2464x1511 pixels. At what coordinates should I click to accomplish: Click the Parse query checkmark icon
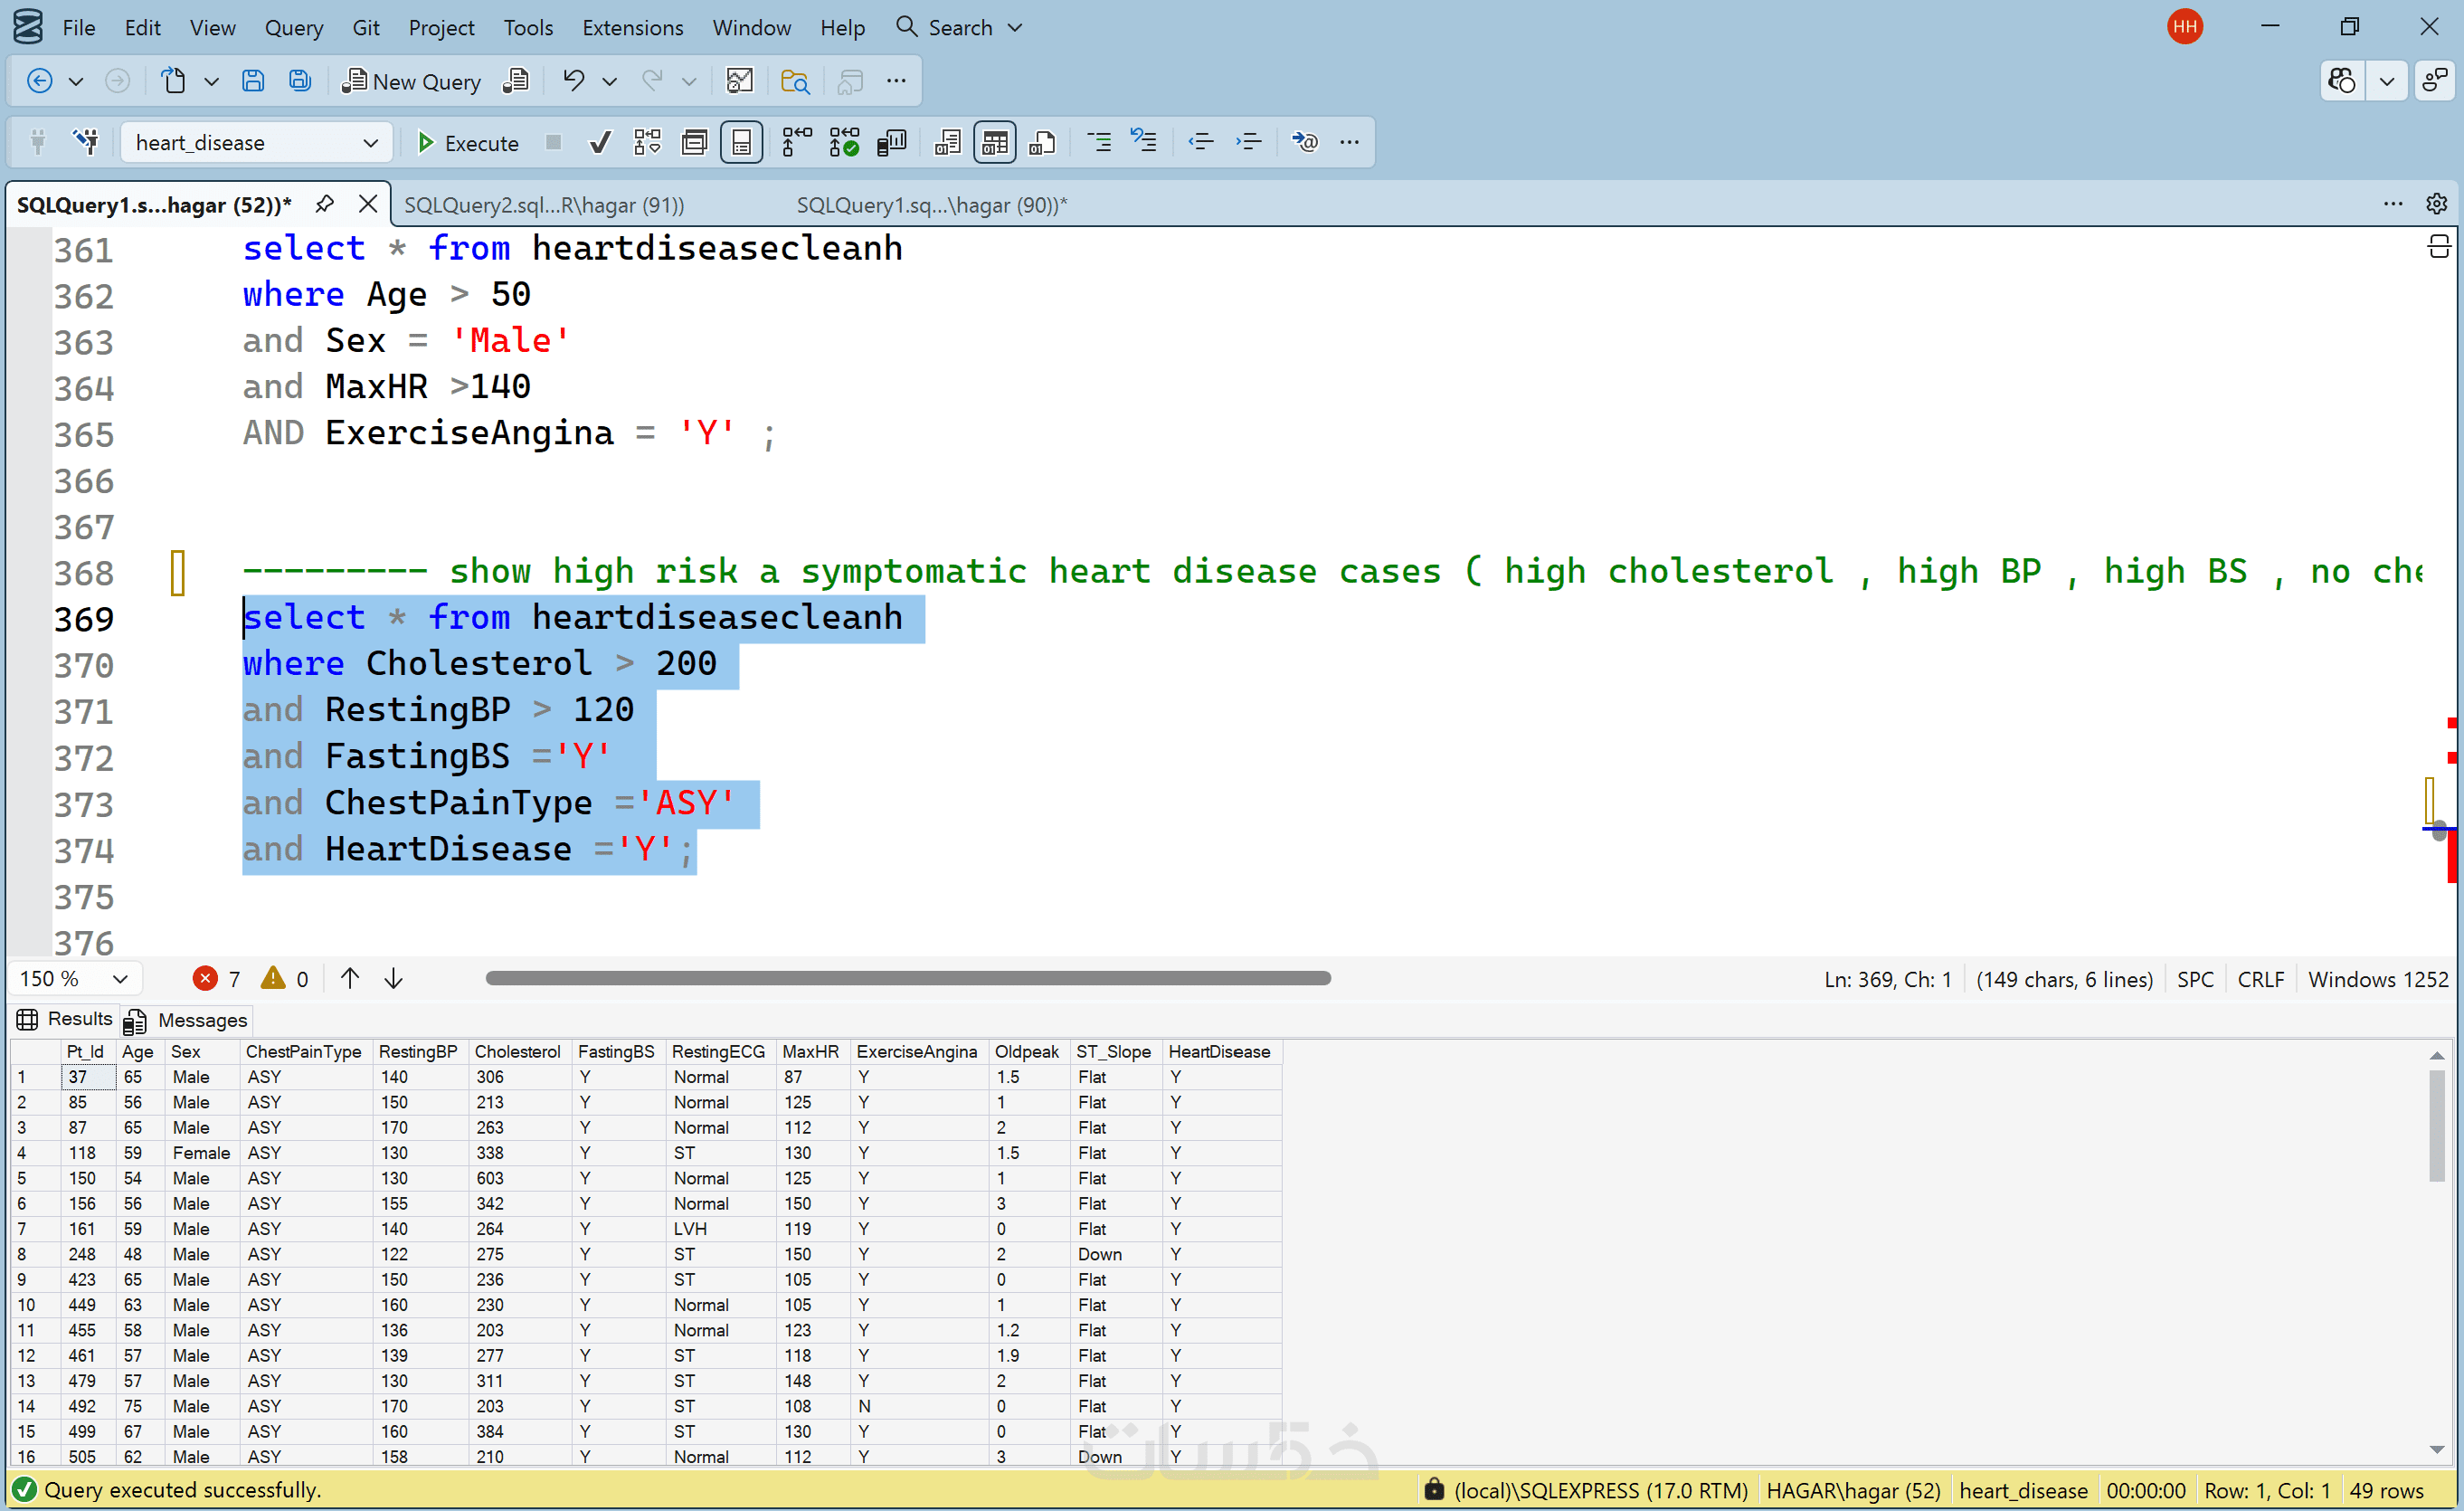point(599,143)
